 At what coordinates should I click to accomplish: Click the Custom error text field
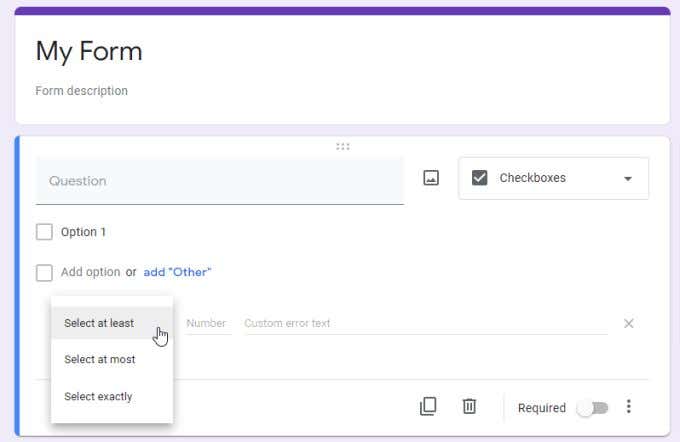[425, 324]
